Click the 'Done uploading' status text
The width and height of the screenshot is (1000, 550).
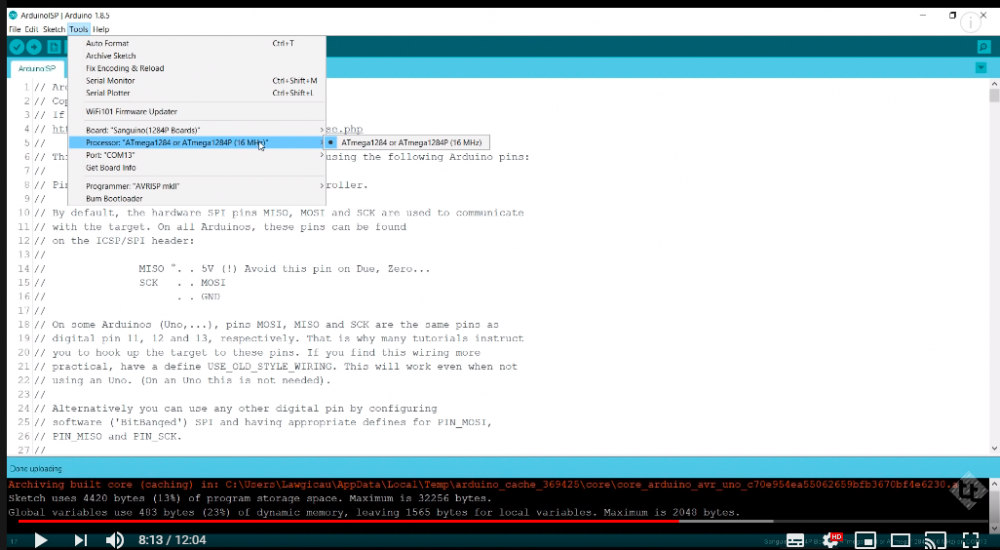(36, 469)
